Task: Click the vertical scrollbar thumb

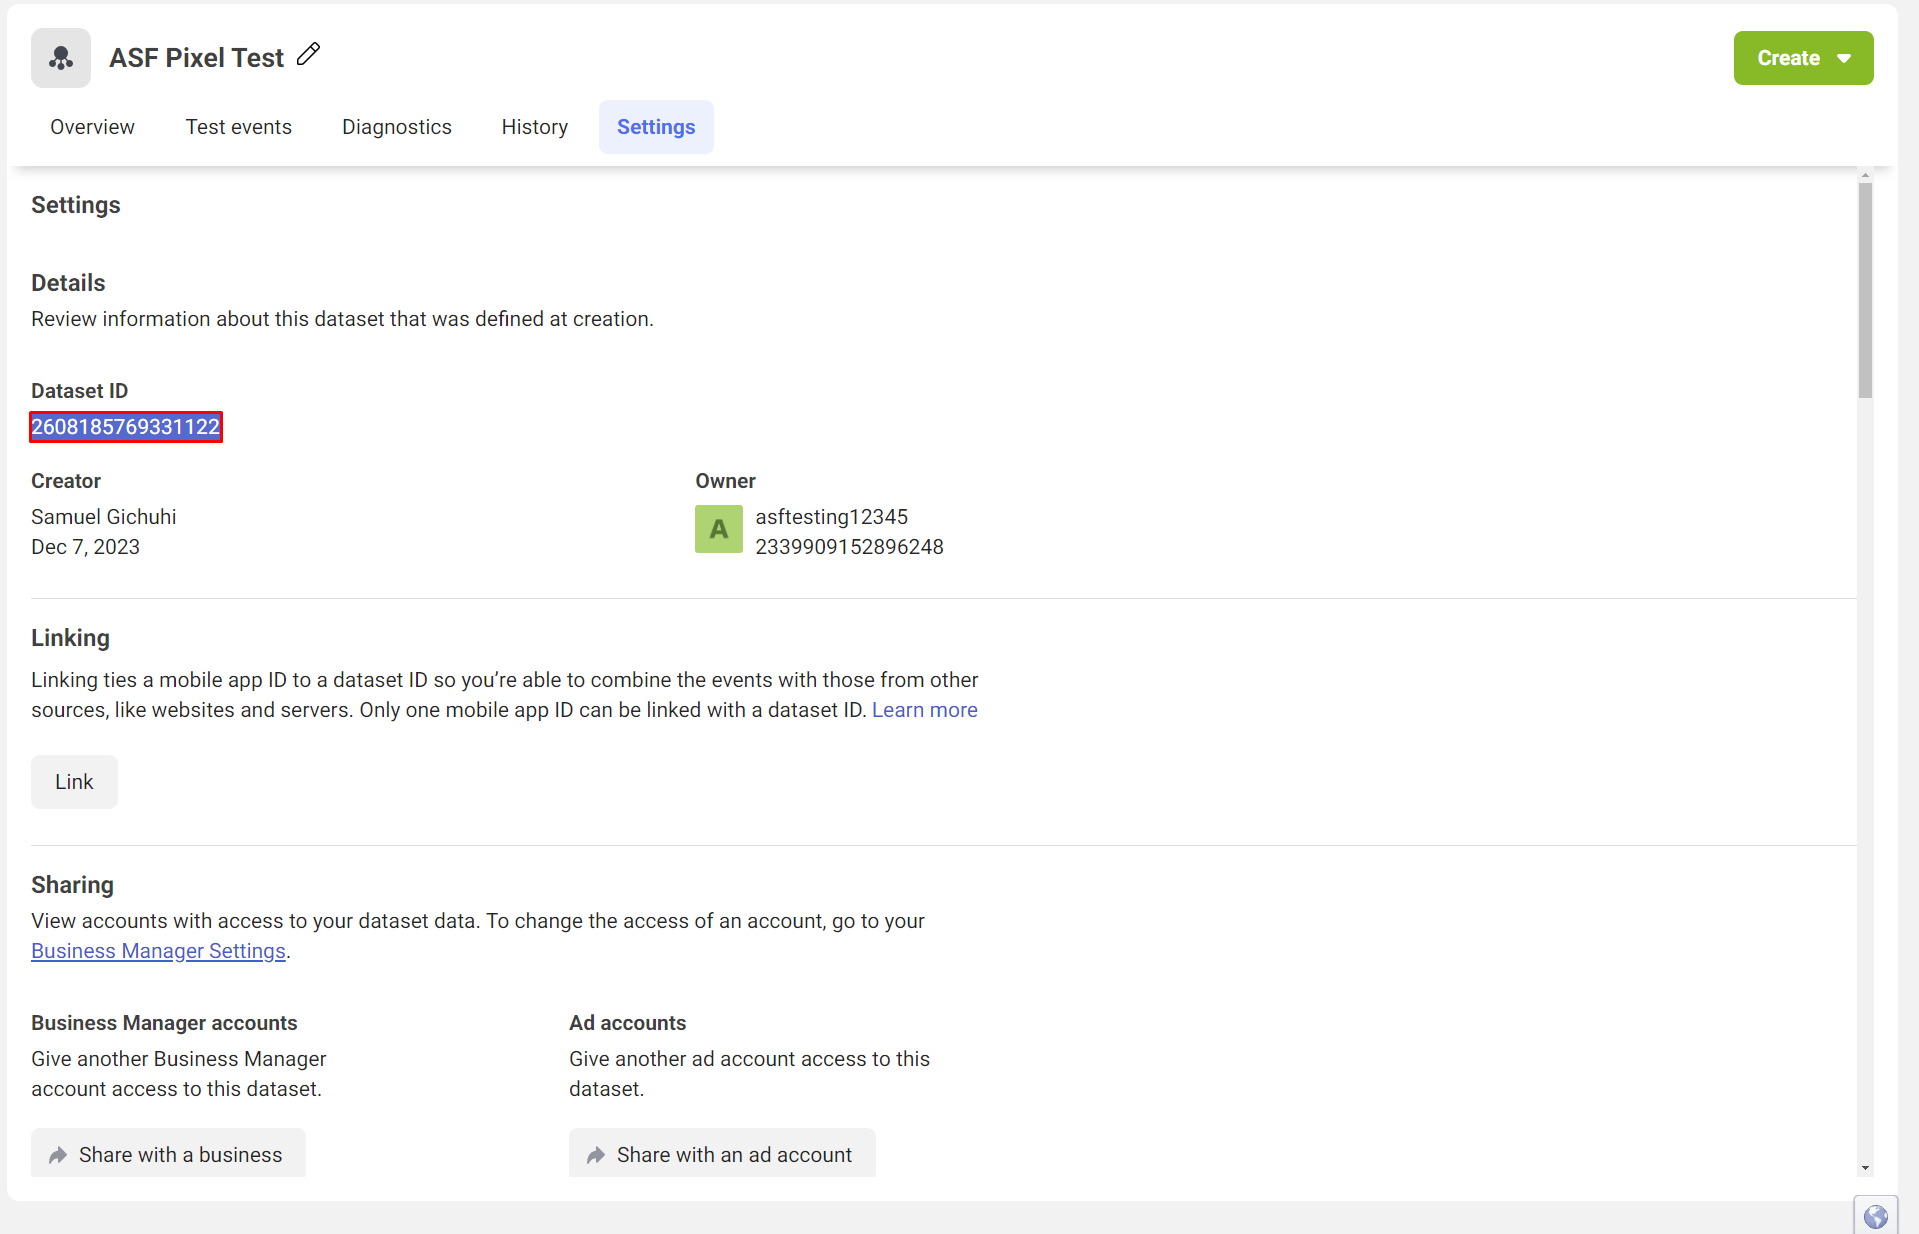Action: point(1865,290)
